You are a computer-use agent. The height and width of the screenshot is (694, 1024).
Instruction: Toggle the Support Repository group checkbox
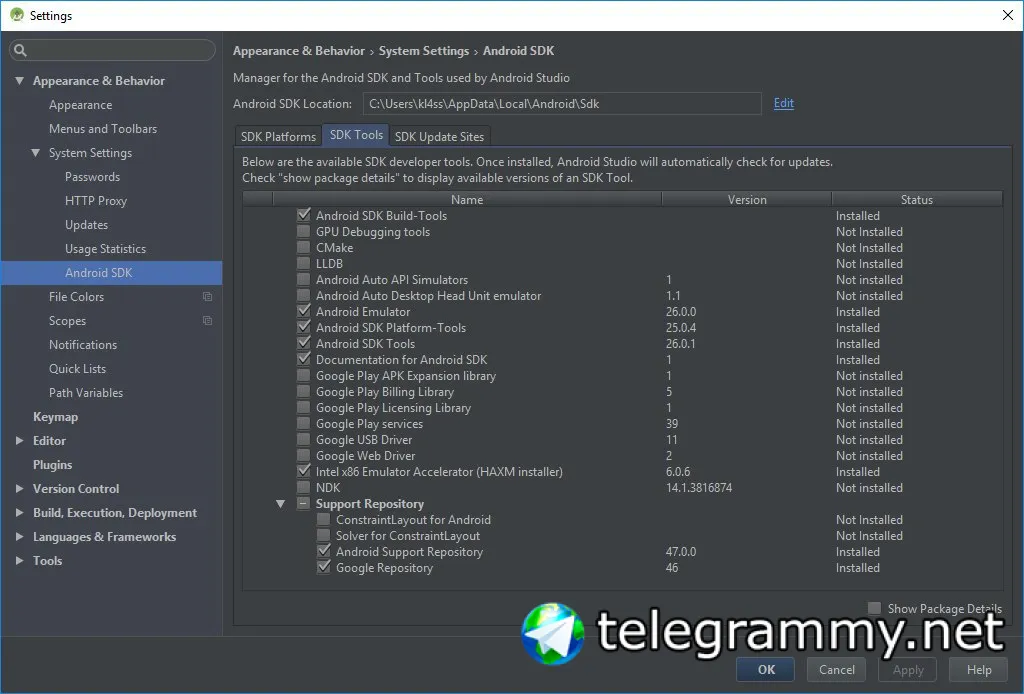point(304,503)
